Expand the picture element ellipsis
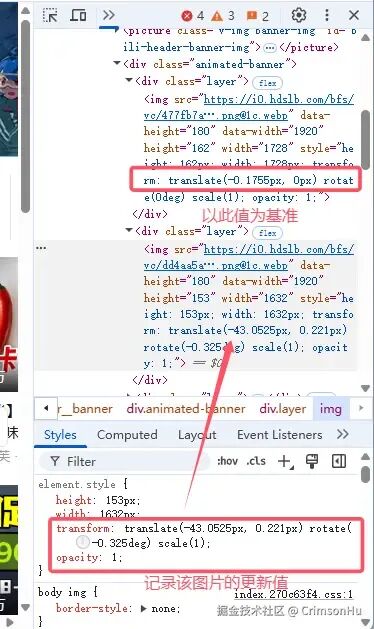 [x=270, y=48]
